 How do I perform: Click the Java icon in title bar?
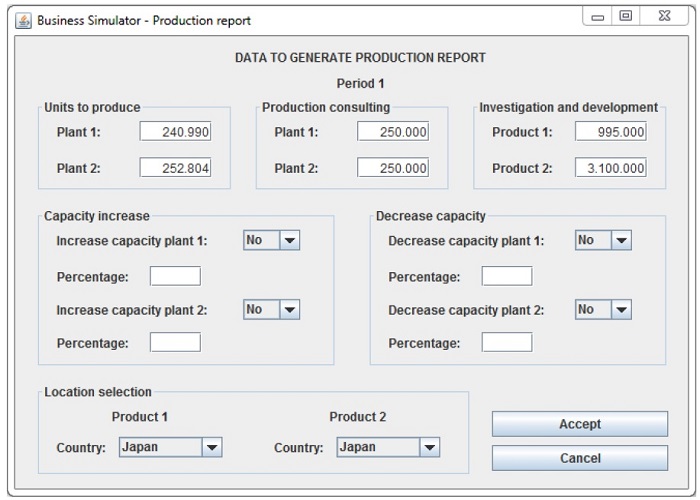[23, 20]
